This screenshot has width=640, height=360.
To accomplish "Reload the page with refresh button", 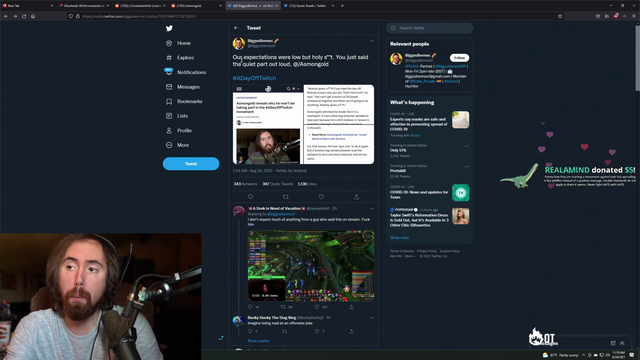I will [x=24, y=16].
